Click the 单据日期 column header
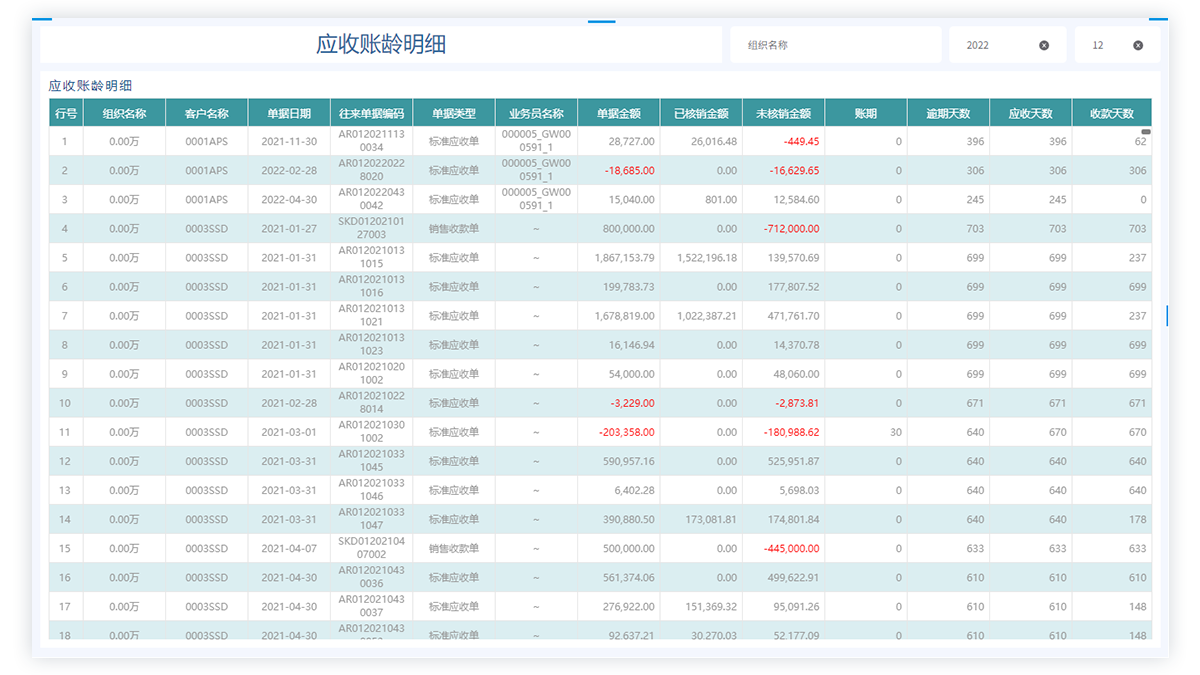 (289, 113)
